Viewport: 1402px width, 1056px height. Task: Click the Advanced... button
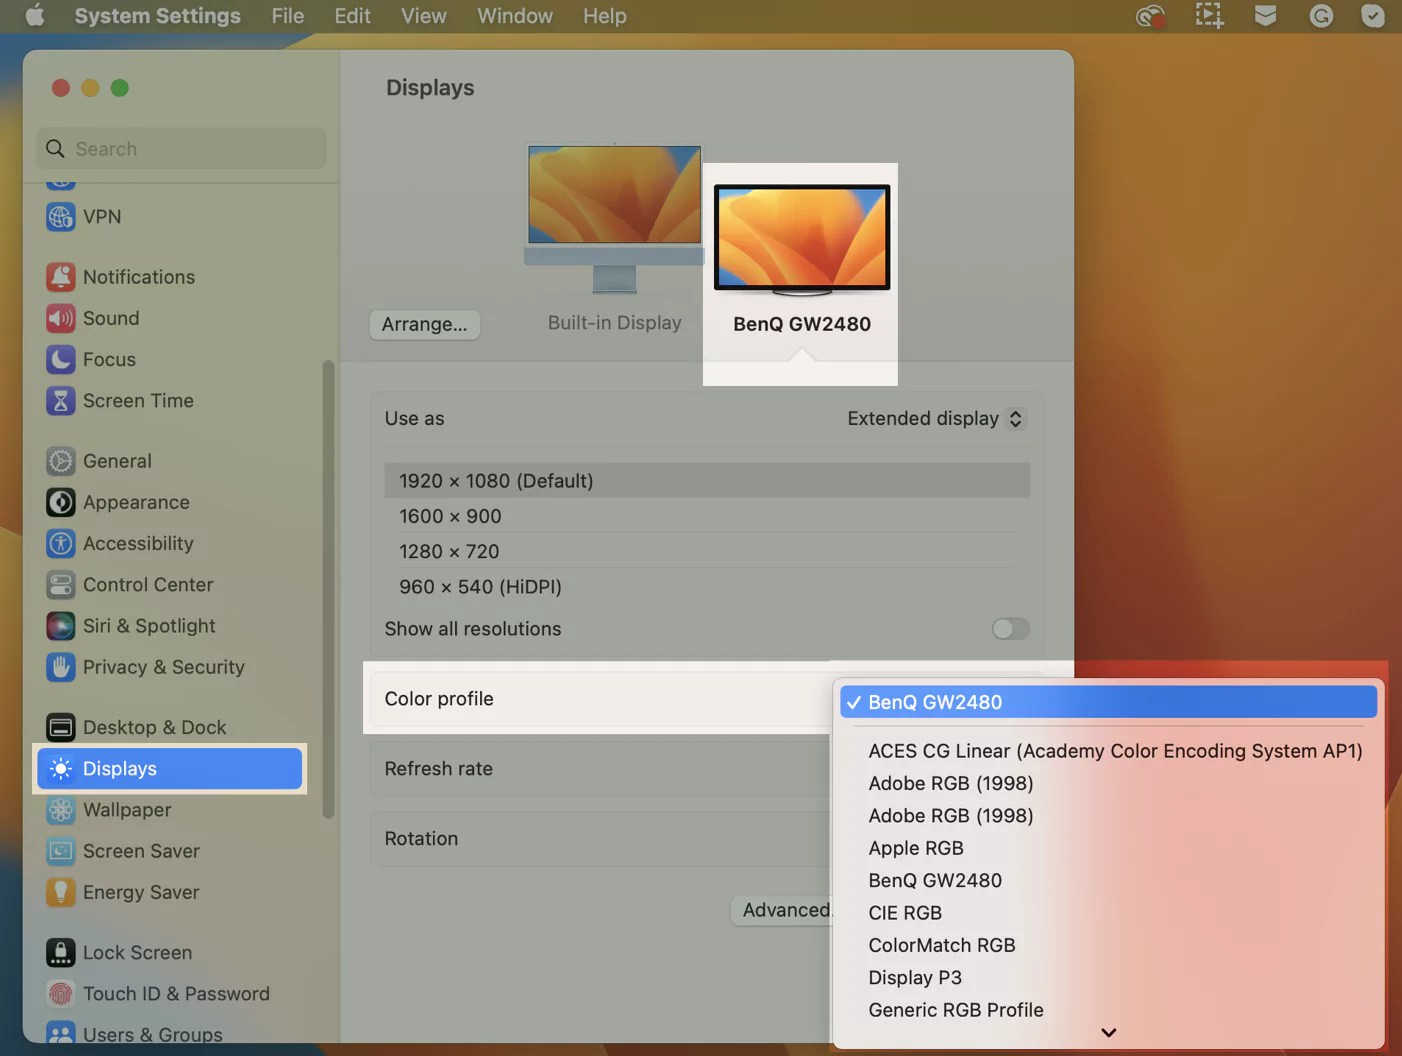(x=789, y=910)
